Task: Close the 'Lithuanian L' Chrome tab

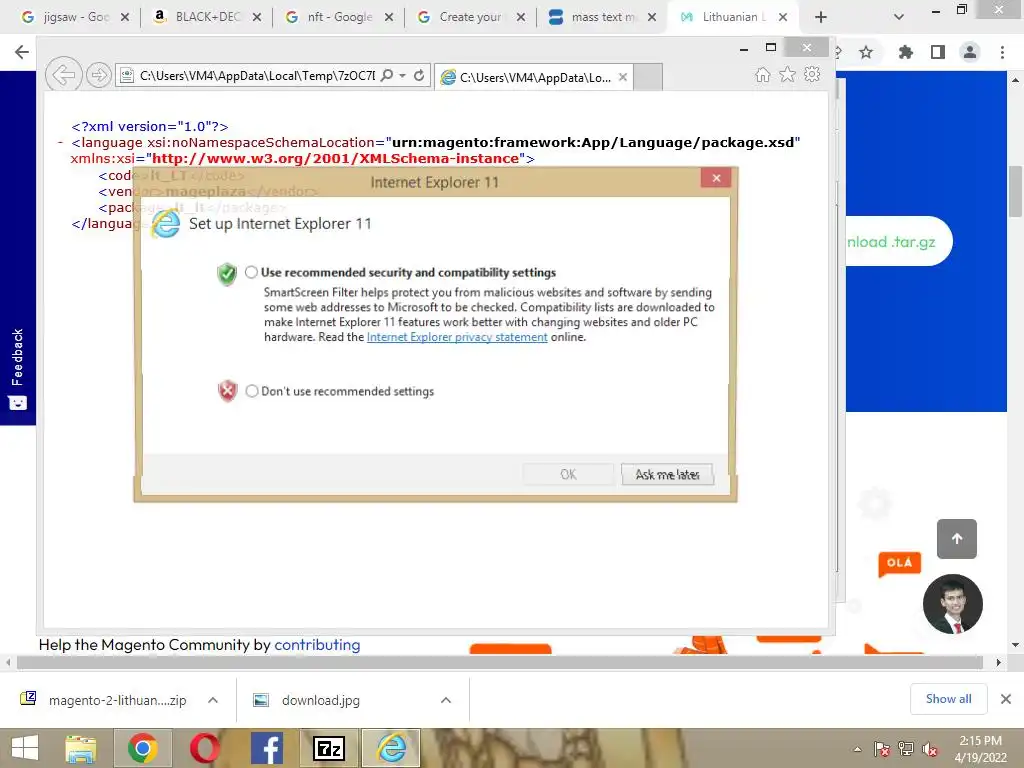Action: click(783, 18)
